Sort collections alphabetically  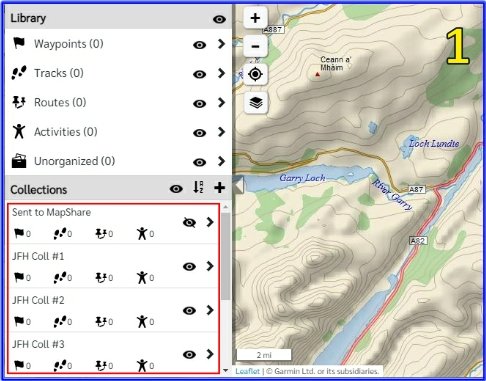198,187
